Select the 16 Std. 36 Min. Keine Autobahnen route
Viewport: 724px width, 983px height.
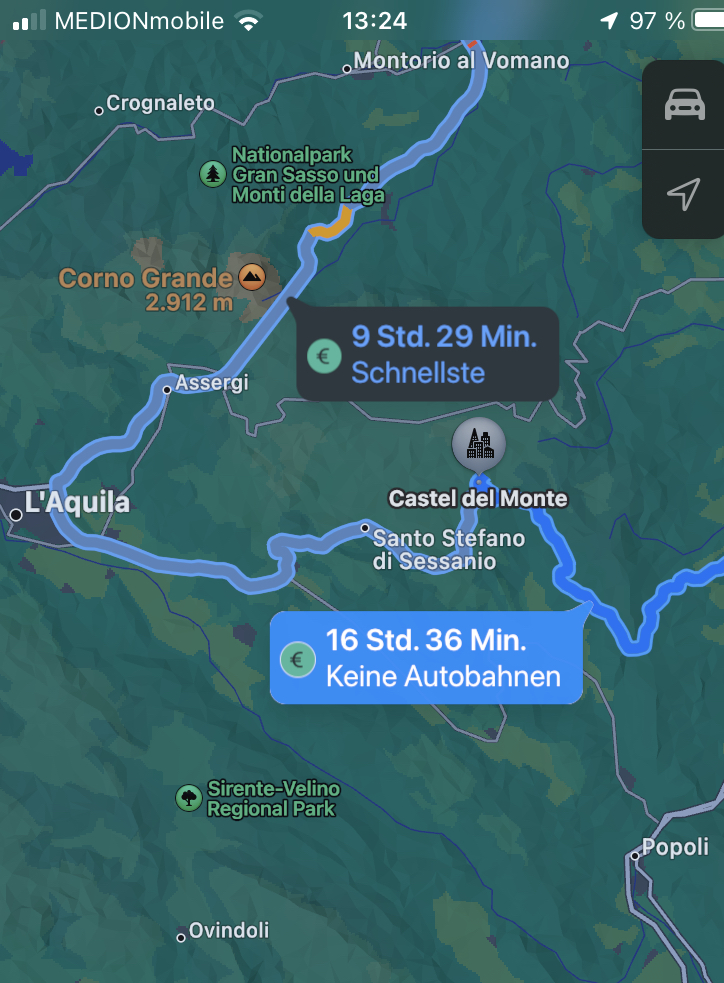click(x=426, y=658)
